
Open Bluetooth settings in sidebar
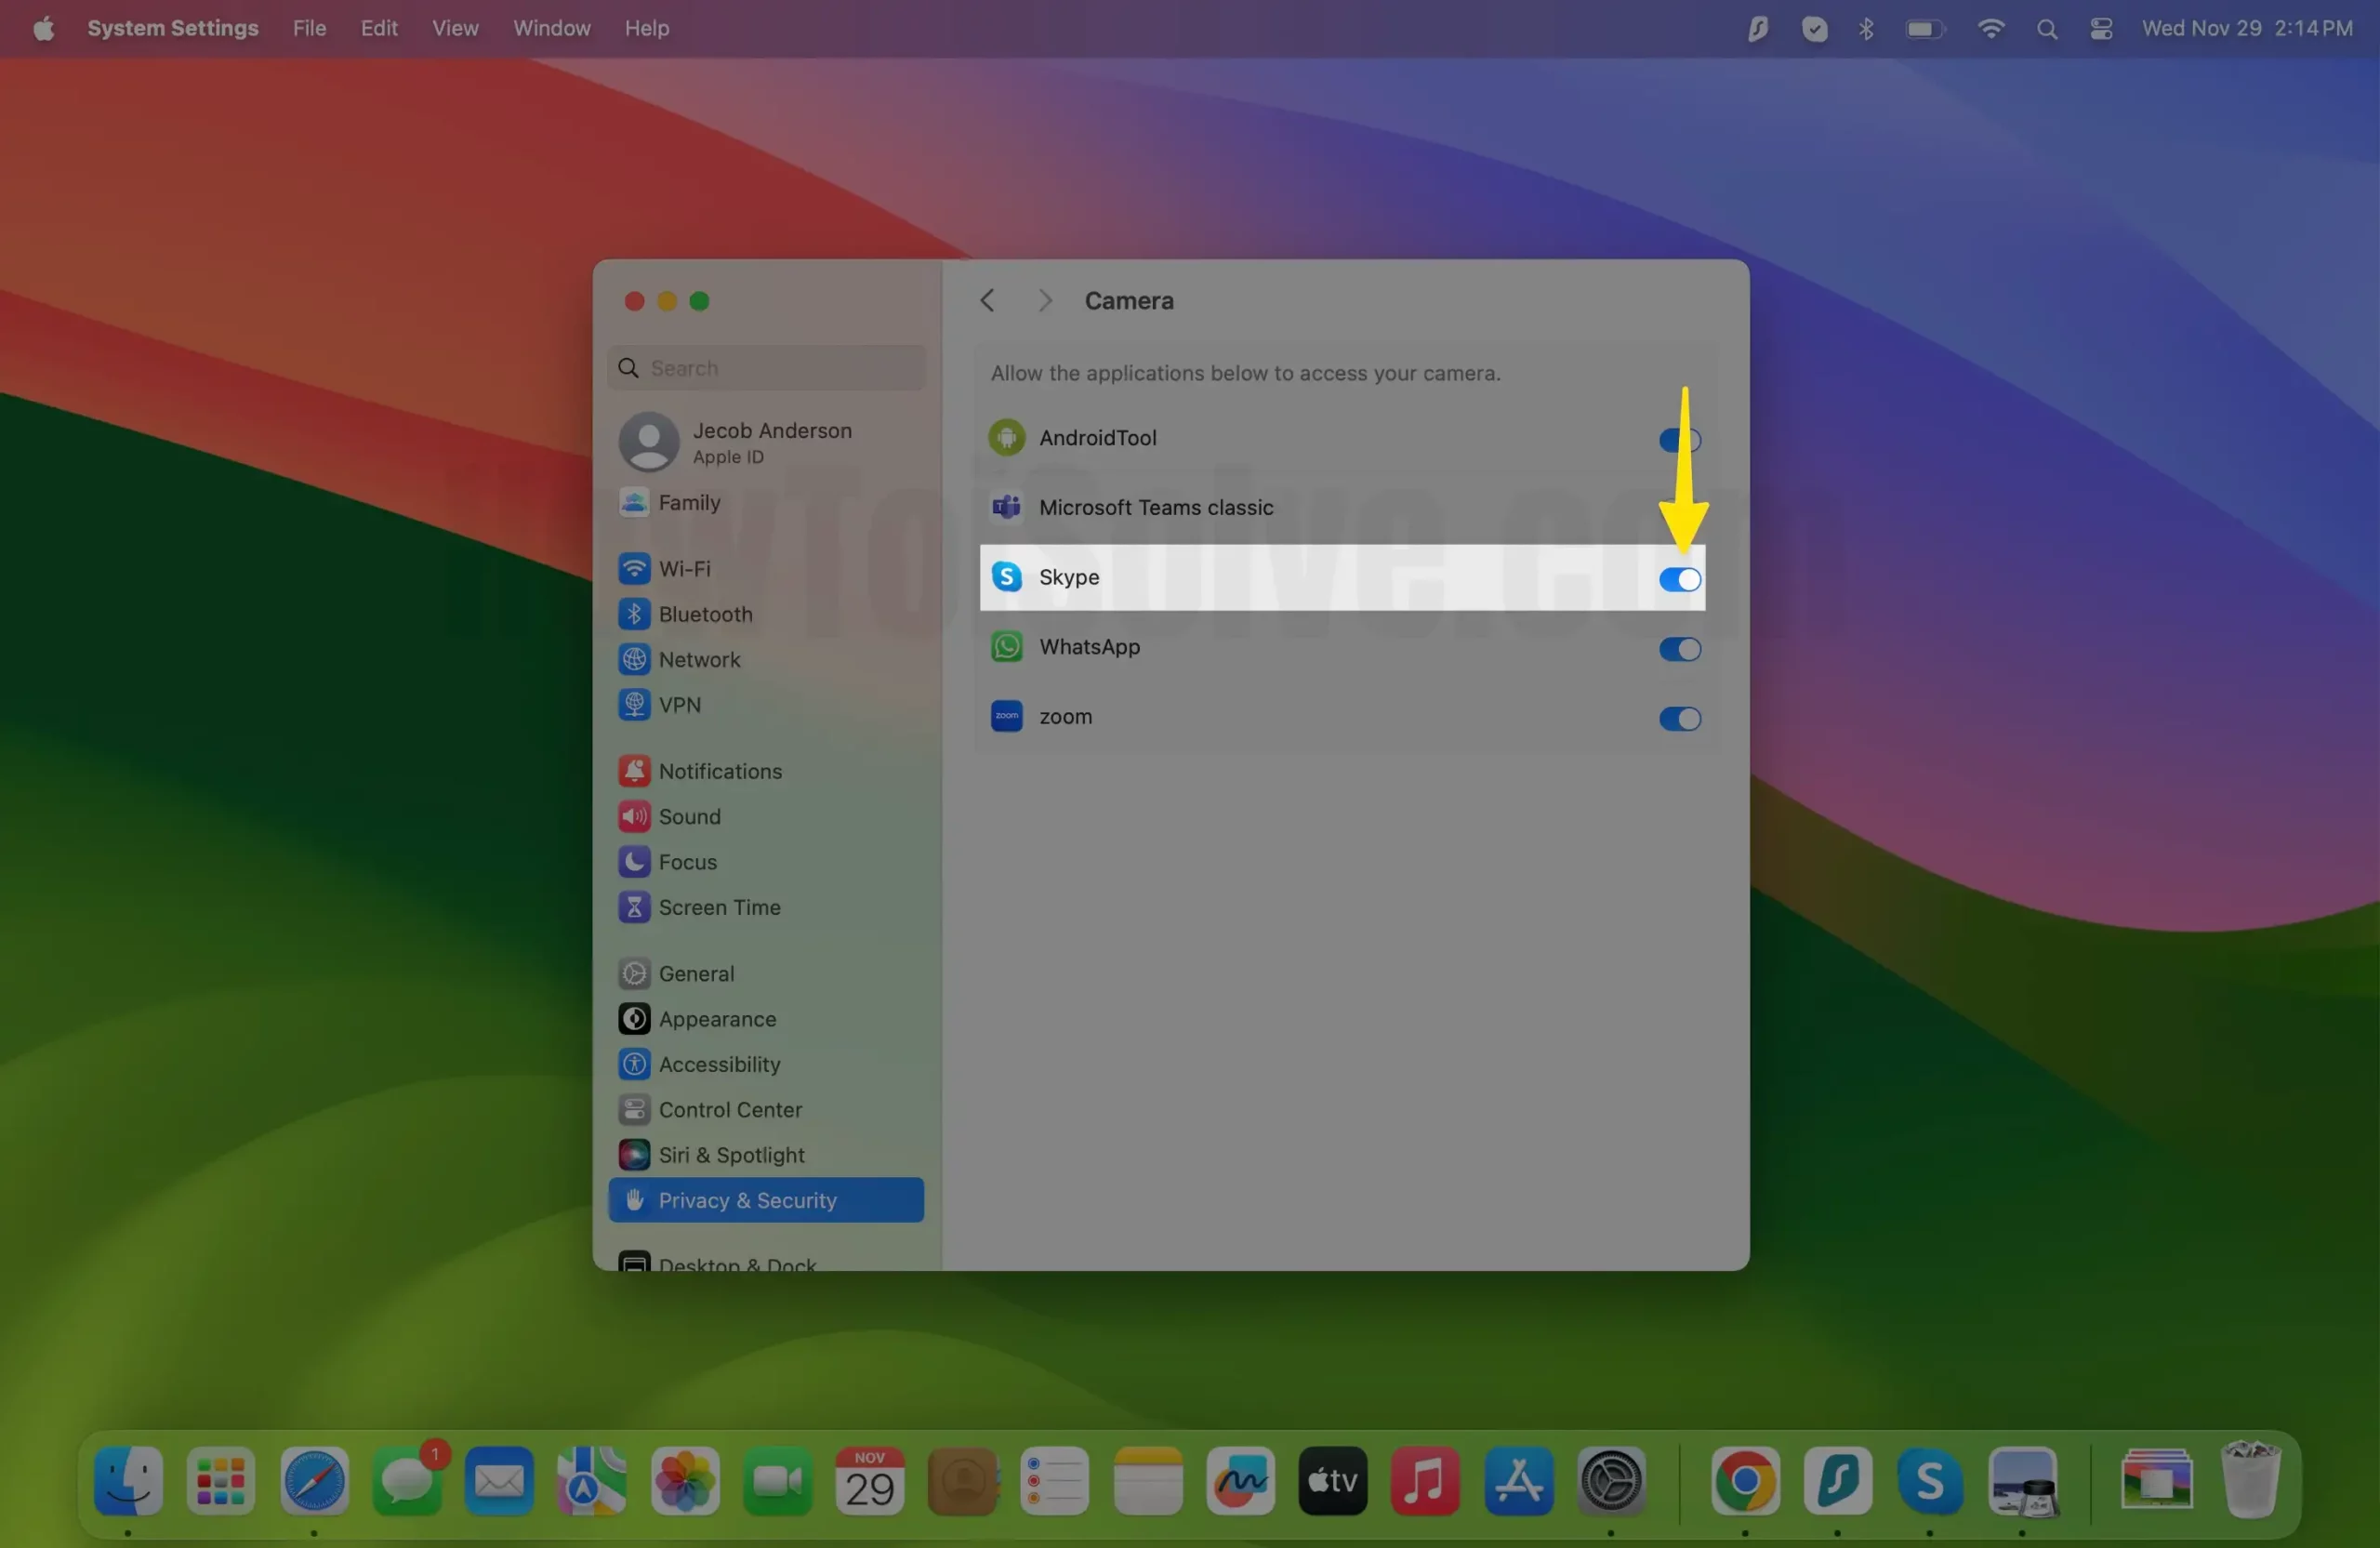click(x=704, y=614)
